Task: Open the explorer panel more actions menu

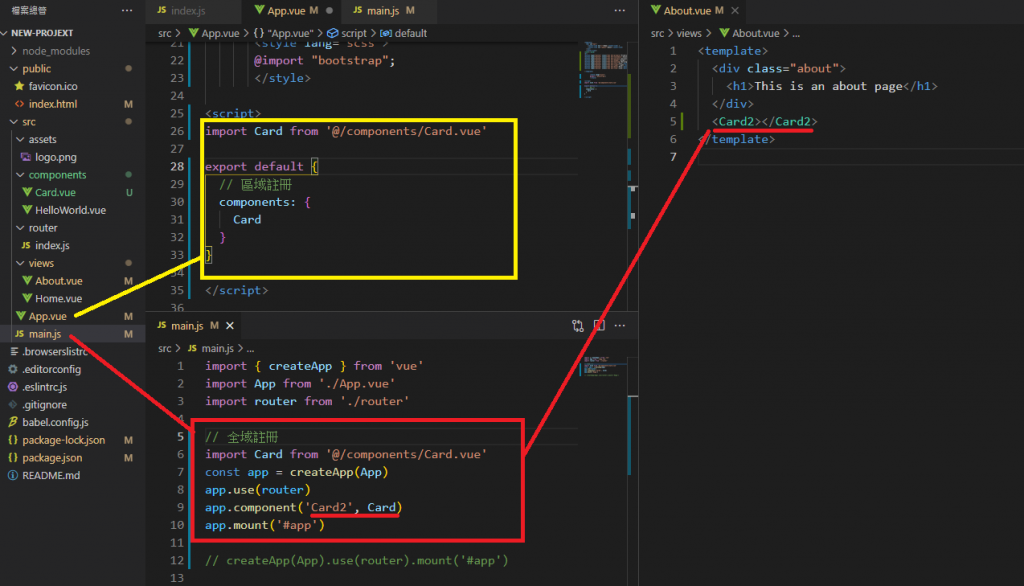Action: pos(127,10)
